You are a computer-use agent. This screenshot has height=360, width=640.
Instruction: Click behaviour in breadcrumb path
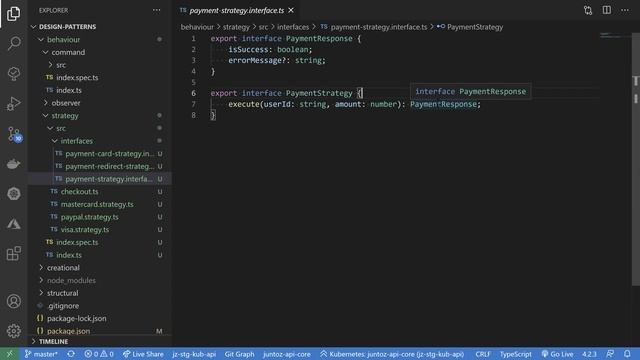[x=197, y=27]
